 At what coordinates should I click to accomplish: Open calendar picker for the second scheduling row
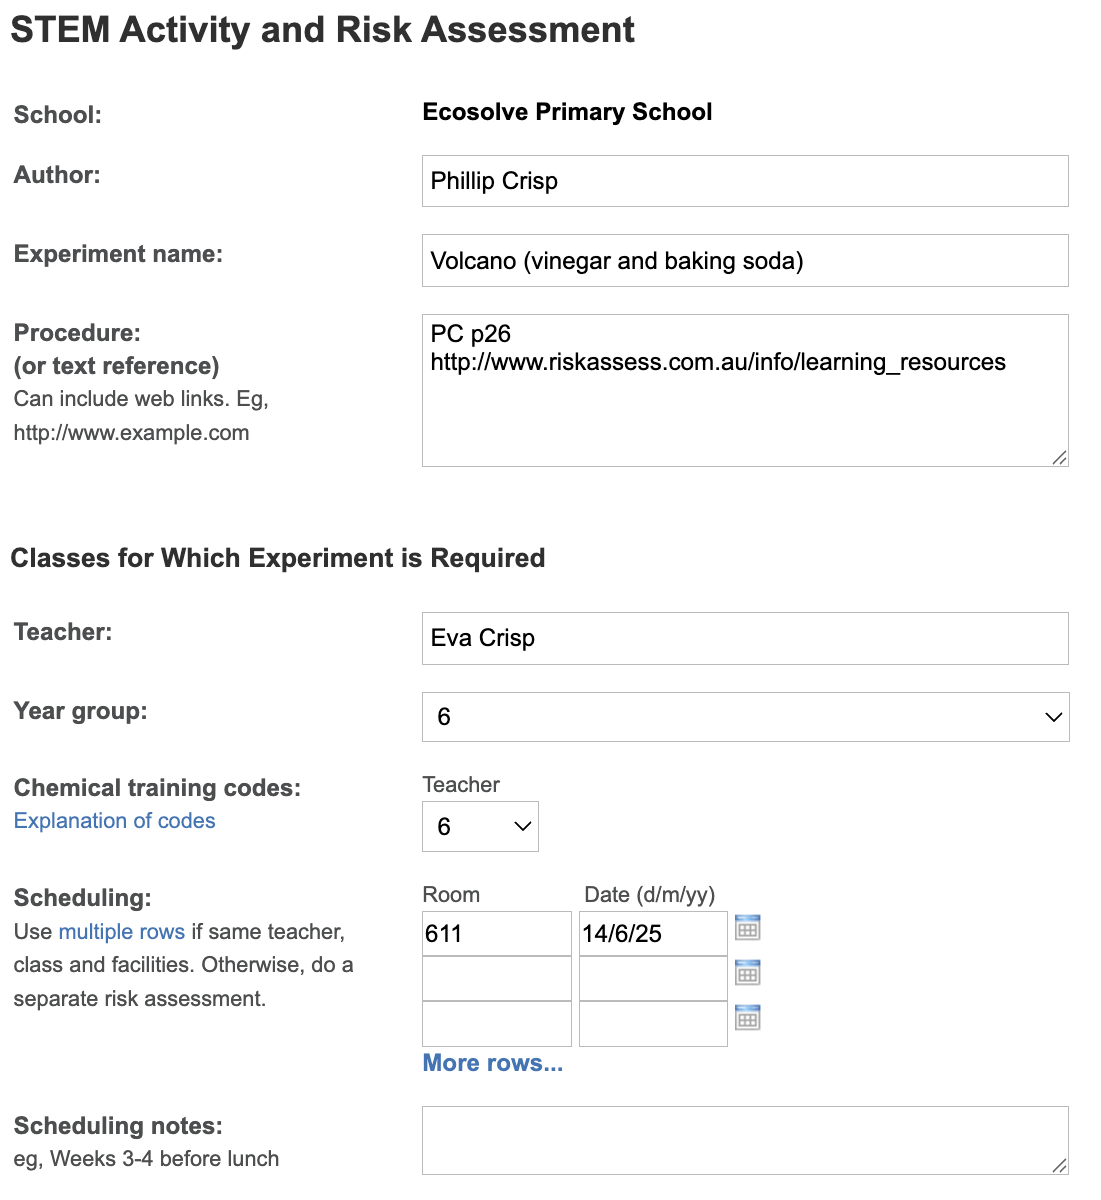(x=747, y=972)
